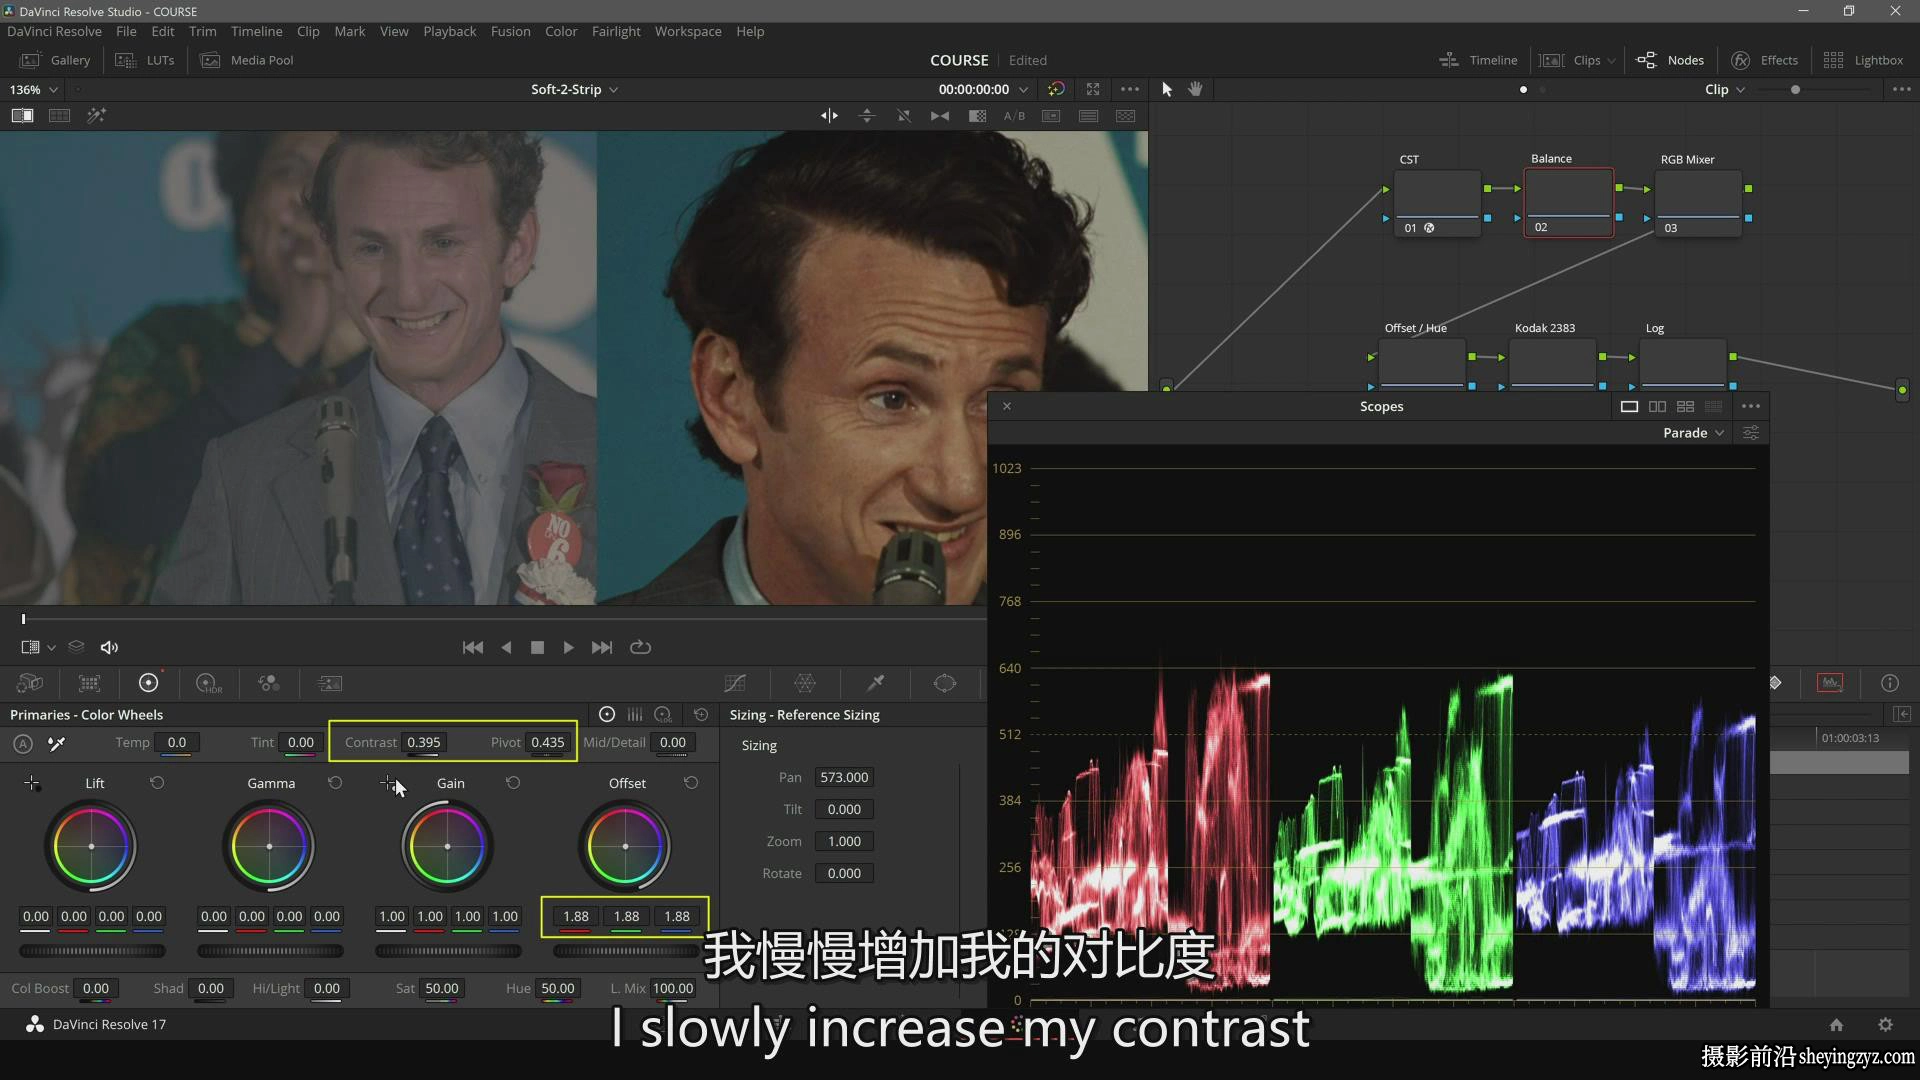This screenshot has height=1080, width=1920.
Task: Reset the Offset wheel
Action: [x=691, y=782]
